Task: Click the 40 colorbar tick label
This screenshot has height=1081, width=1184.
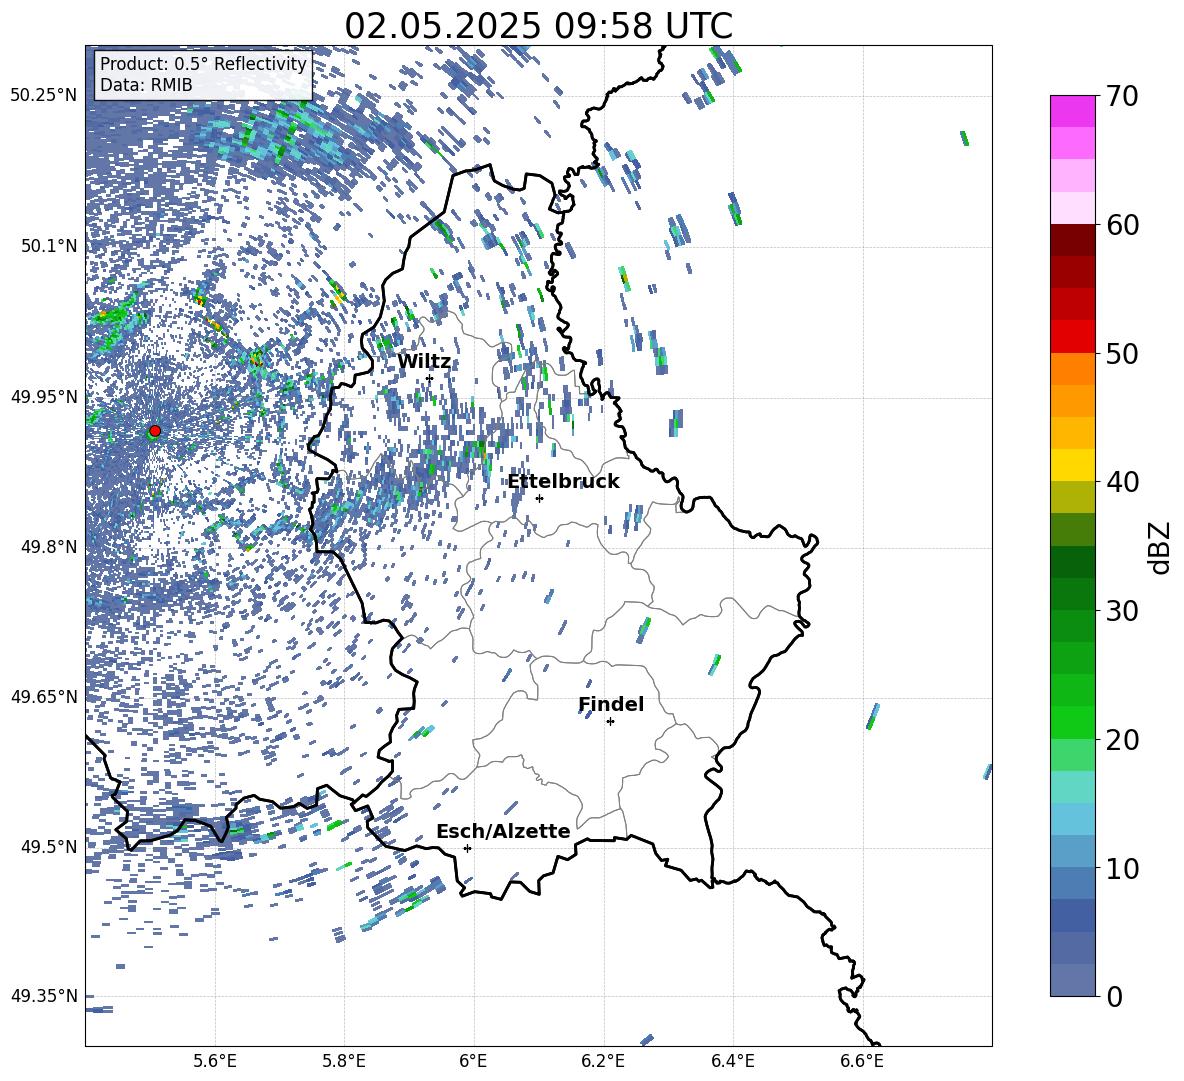Action: (x=1122, y=482)
